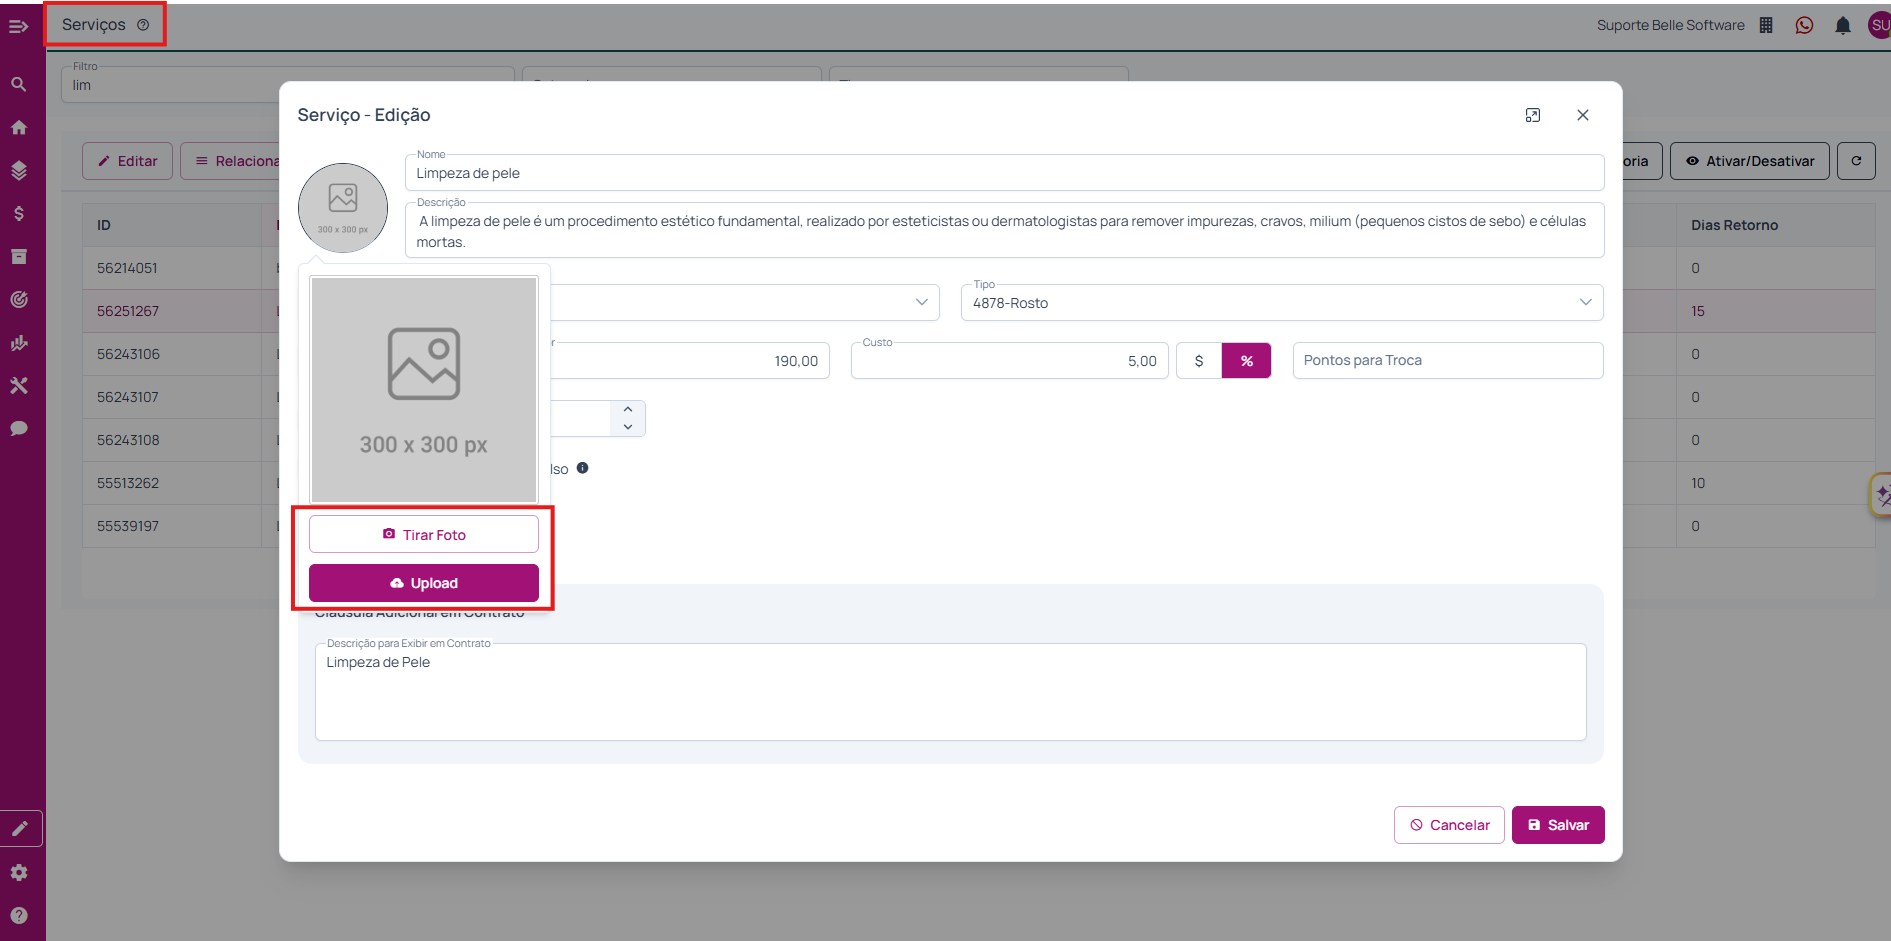The width and height of the screenshot is (1891, 941).
Task: Open the building units icon
Action: click(1766, 25)
